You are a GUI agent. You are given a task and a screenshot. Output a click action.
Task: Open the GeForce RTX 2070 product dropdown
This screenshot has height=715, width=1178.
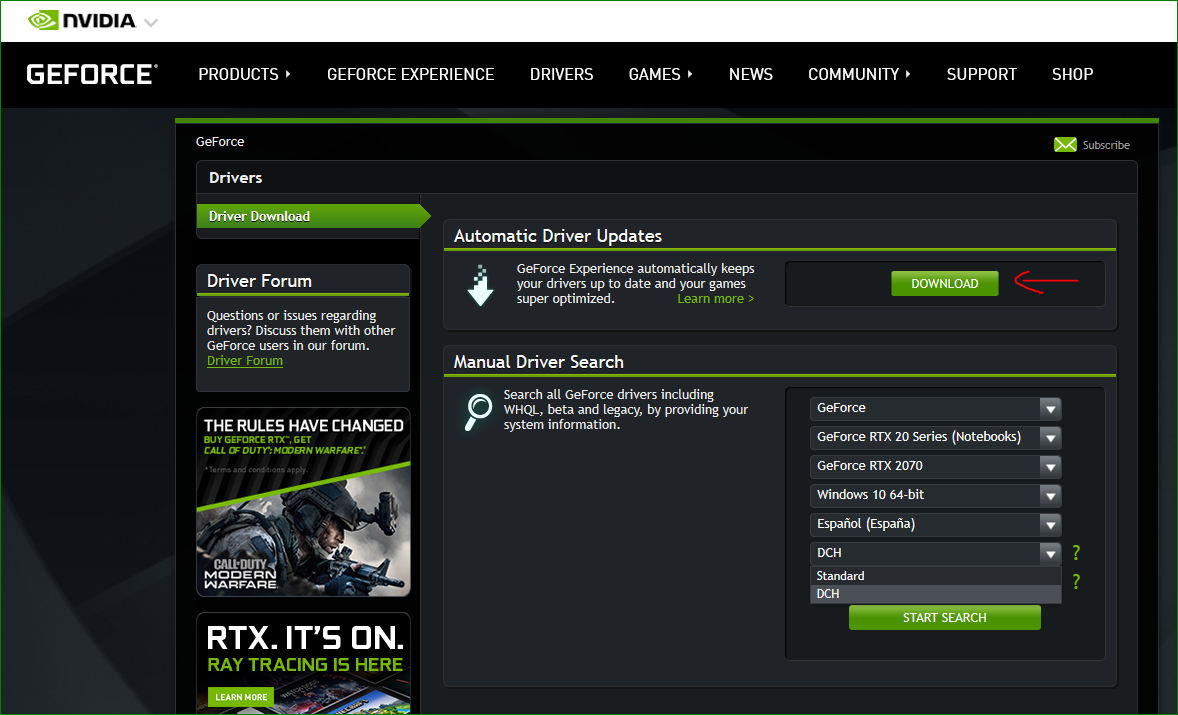[935, 466]
